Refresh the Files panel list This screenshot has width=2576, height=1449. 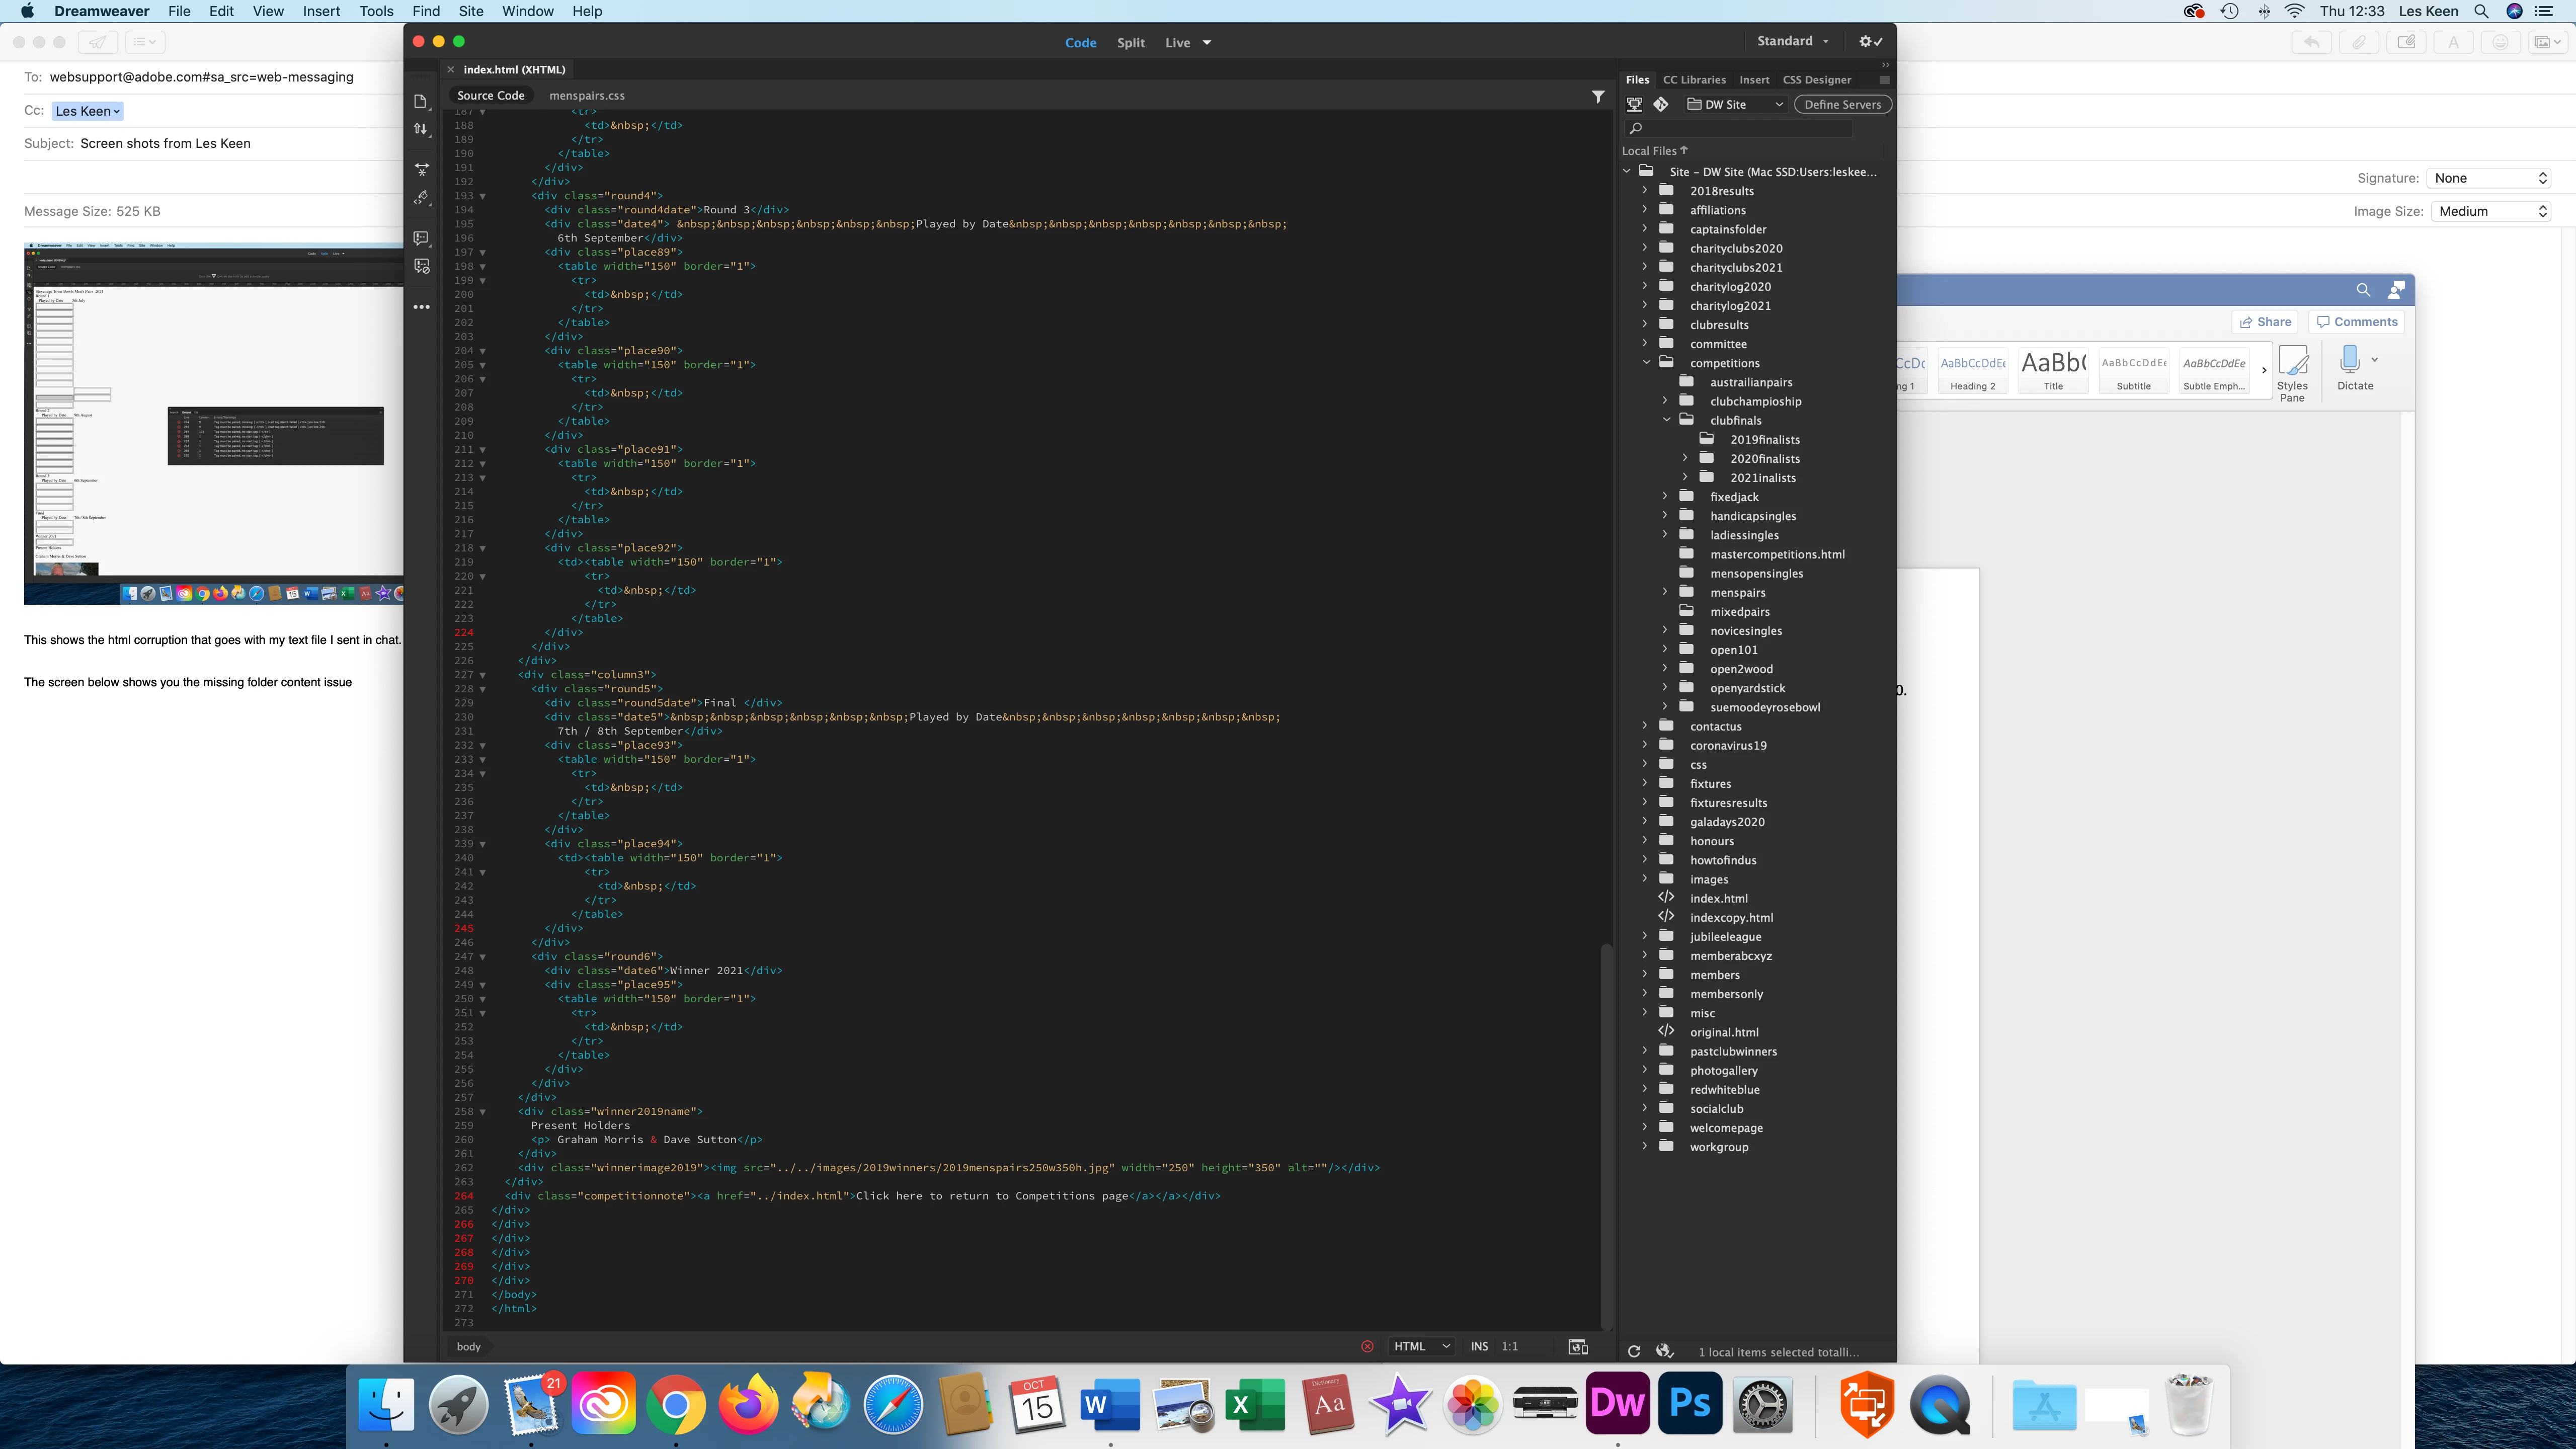[1634, 1351]
